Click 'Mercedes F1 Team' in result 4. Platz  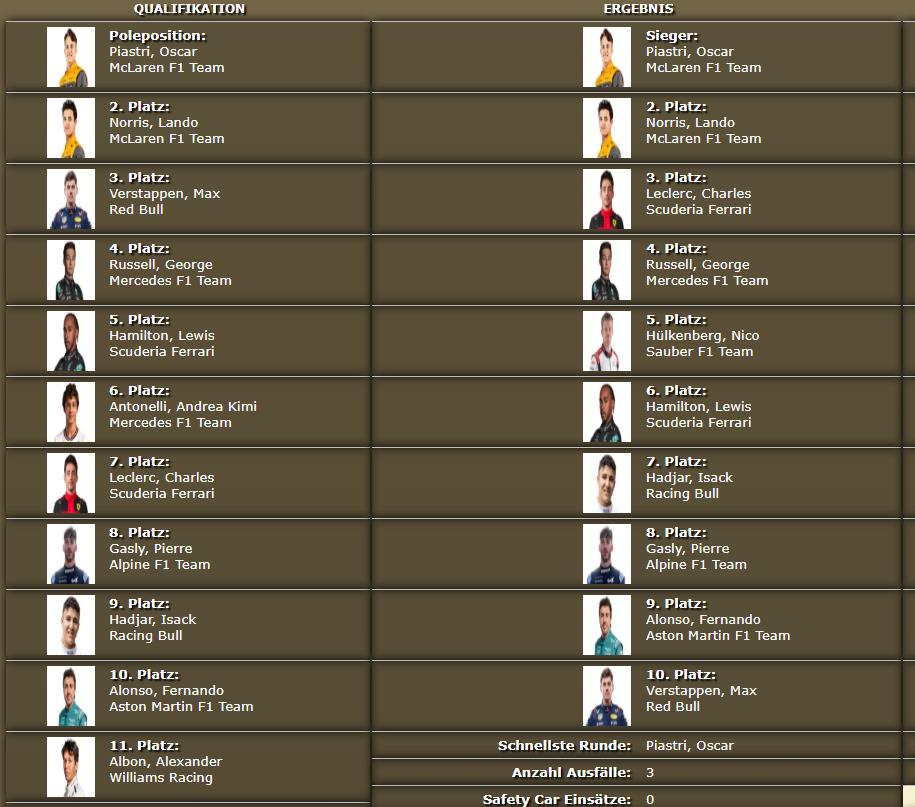coord(707,281)
